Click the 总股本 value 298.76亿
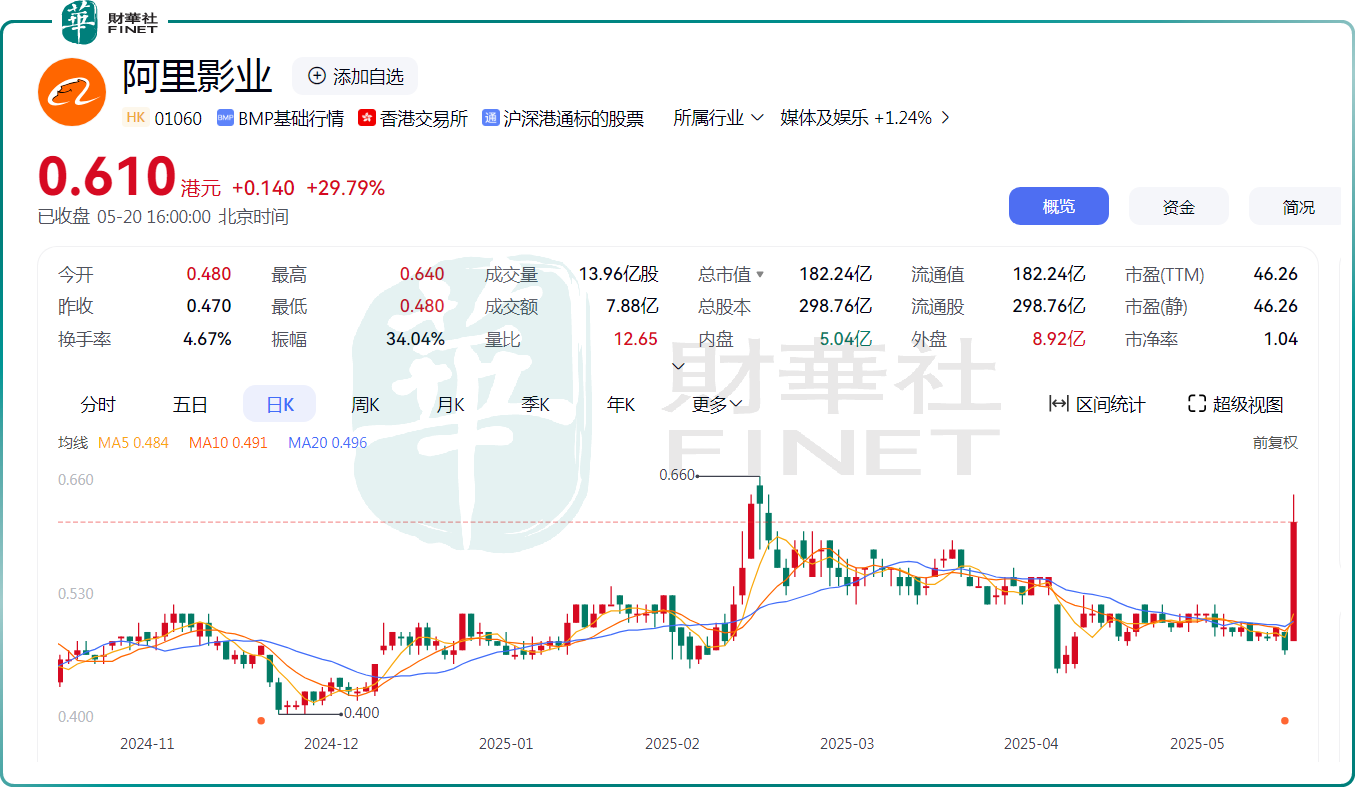Image resolution: width=1355 pixels, height=807 pixels. (x=835, y=306)
